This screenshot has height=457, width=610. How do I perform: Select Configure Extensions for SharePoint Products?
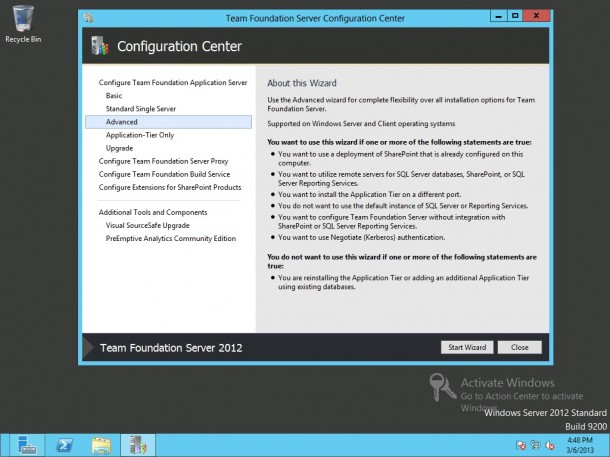tap(170, 187)
